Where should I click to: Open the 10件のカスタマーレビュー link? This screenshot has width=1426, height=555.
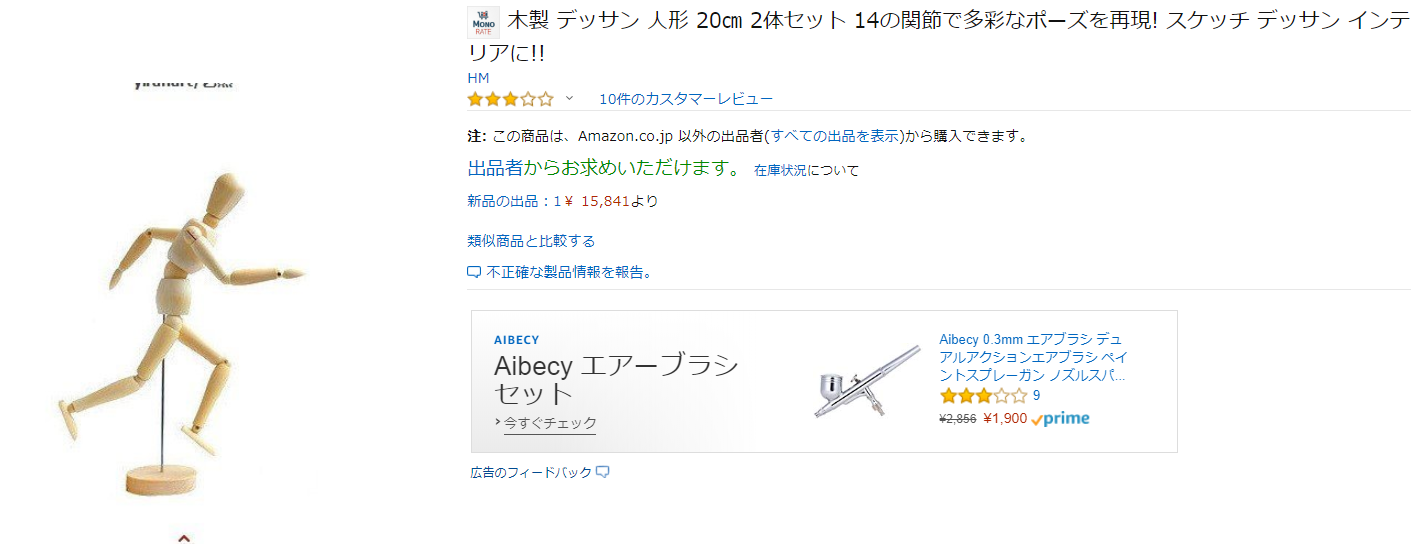click(685, 99)
